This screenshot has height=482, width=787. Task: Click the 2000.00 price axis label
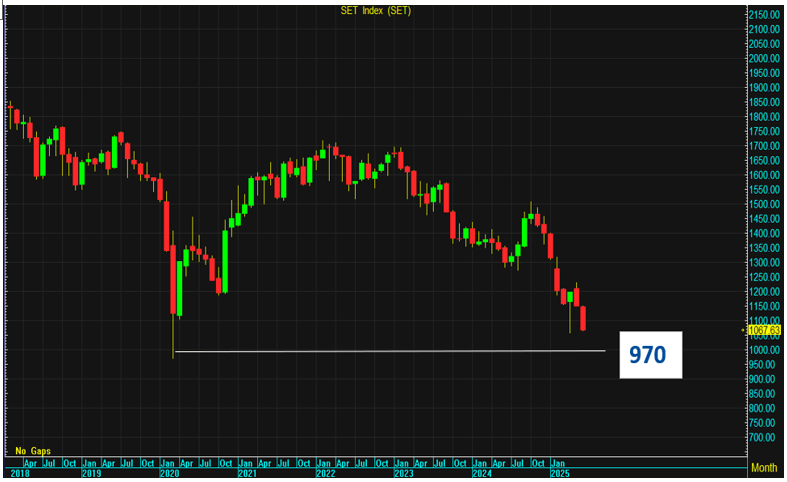pos(764,58)
